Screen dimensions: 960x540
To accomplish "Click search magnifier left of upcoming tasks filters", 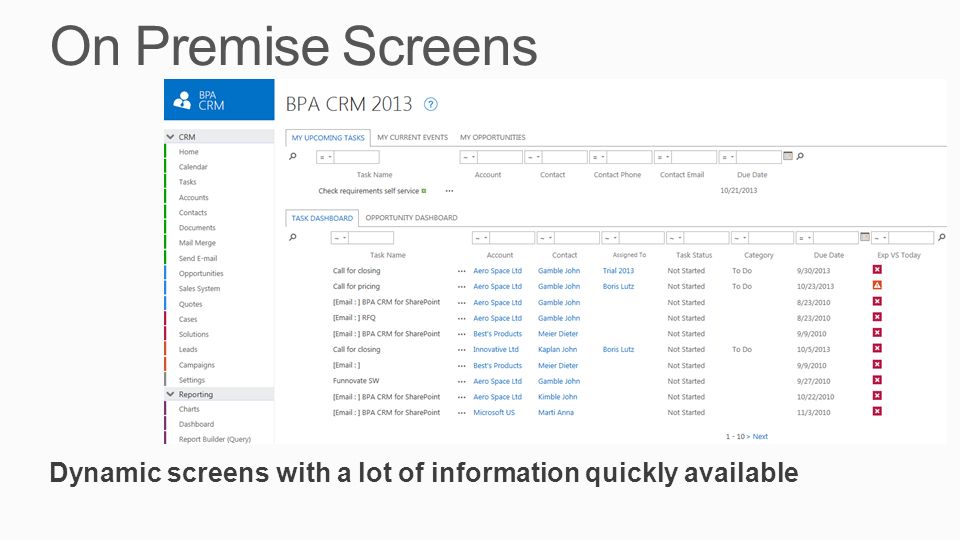I will tap(293, 157).
